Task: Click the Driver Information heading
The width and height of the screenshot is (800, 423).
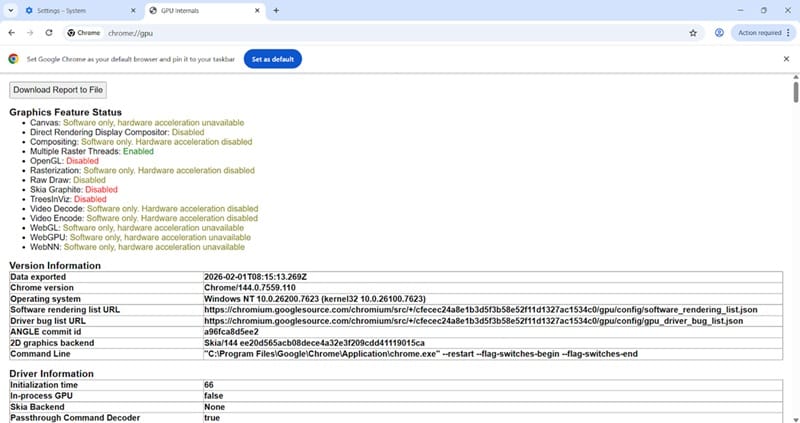Action: pos(52,374)
